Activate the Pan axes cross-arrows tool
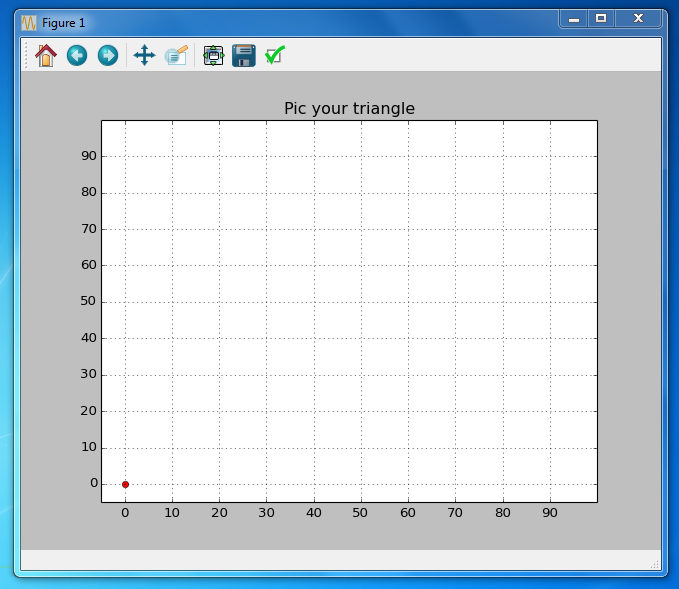Image resolution: width=679 pixels, height=589 pixels. pos(144,55)
